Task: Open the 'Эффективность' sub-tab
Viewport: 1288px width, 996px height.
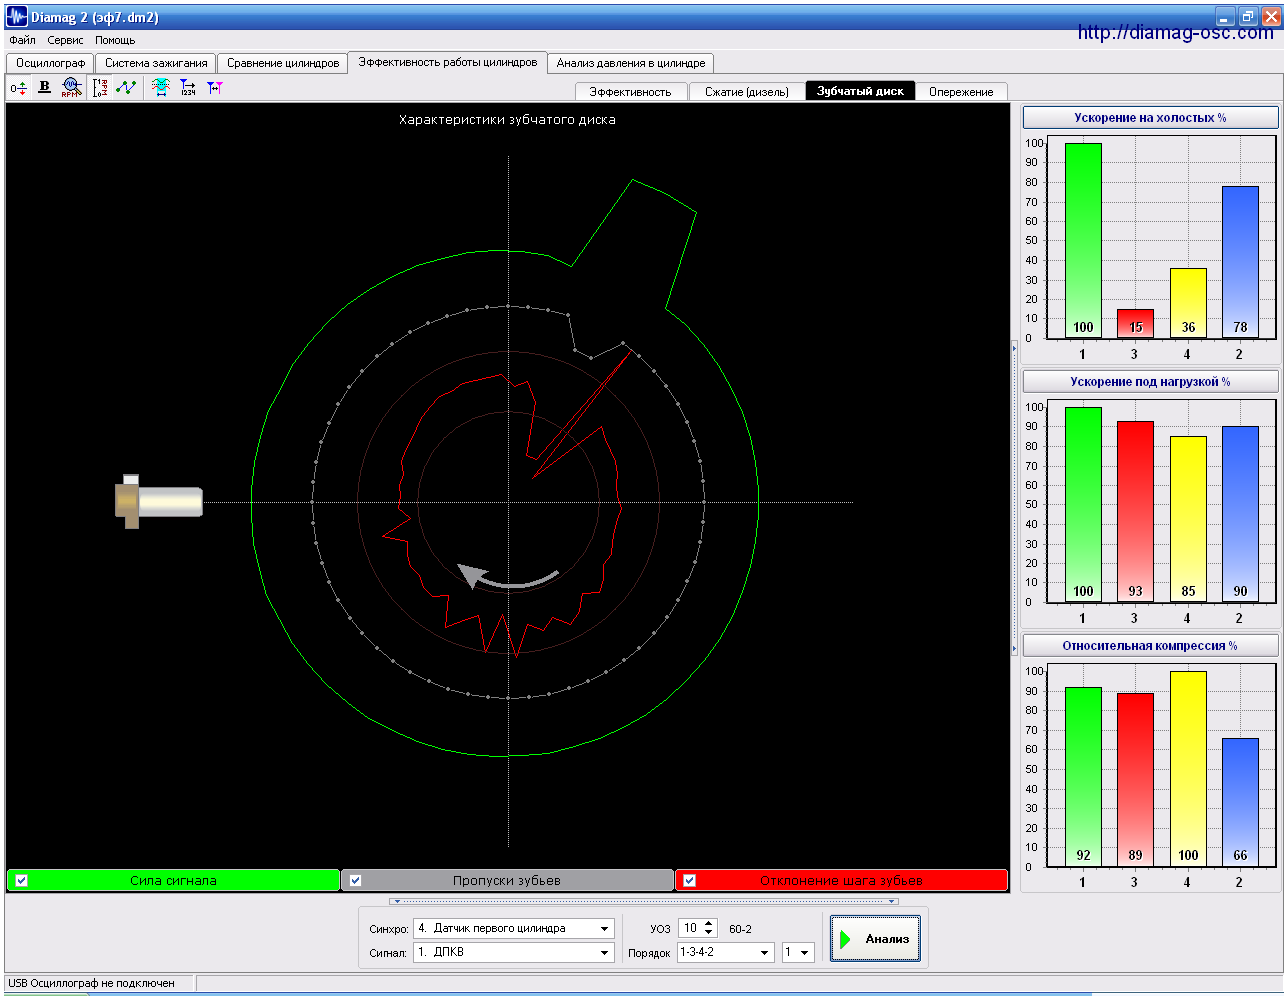Action: coord(630,92)
